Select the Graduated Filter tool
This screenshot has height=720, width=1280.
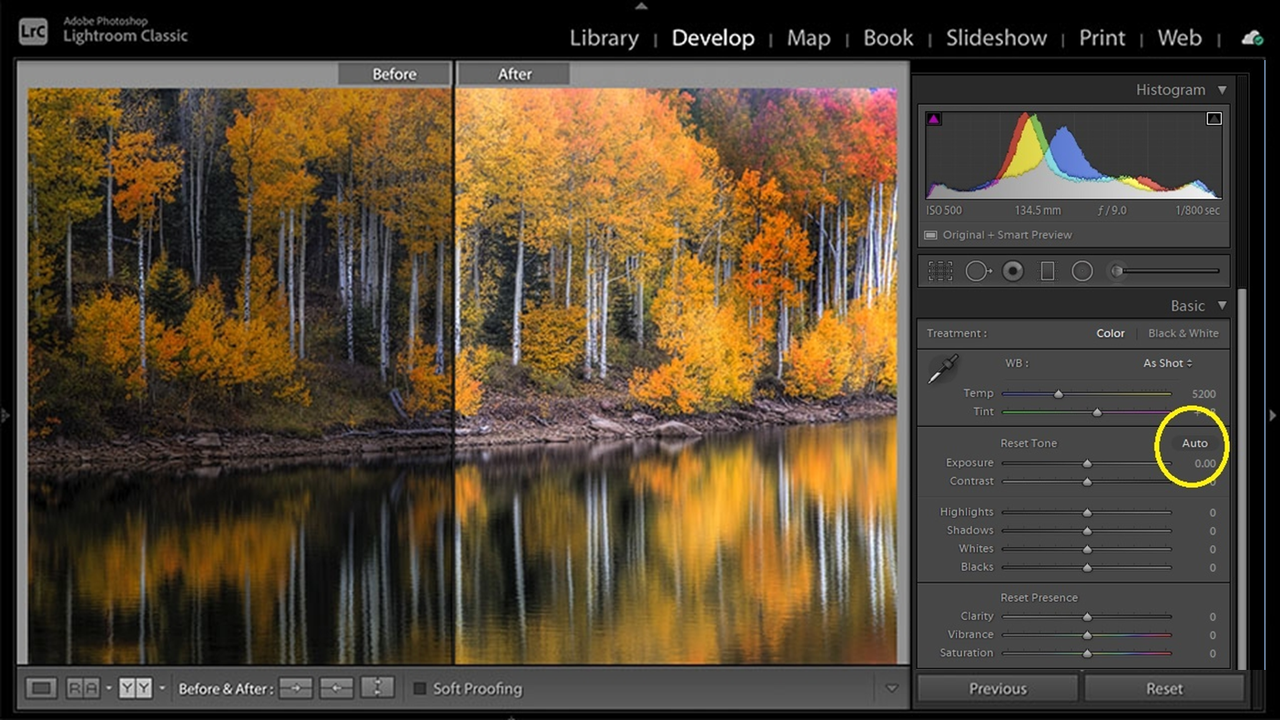(x=1048, y=271)
